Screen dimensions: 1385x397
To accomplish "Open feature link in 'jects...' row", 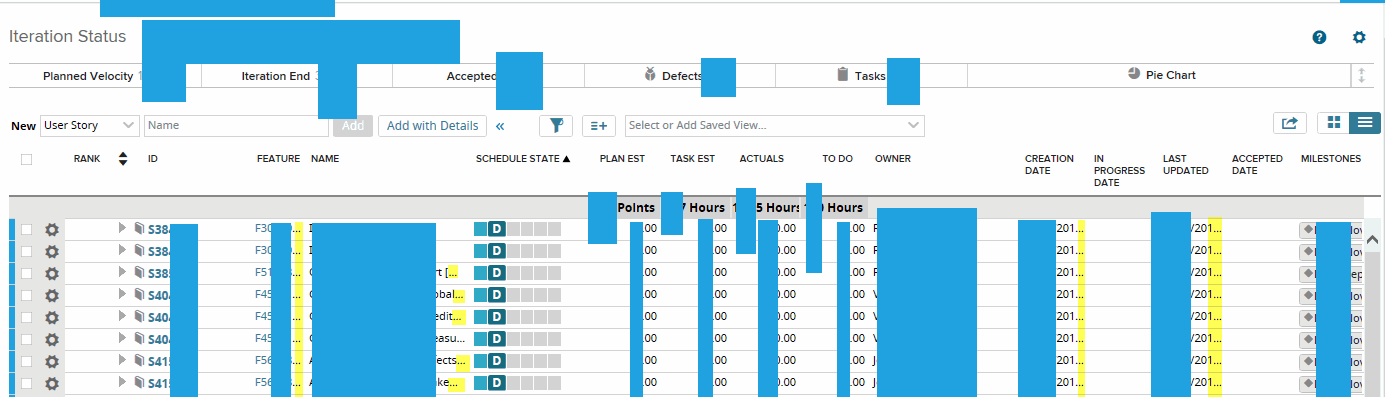I will pyautogui.click(x=263, y=361).
